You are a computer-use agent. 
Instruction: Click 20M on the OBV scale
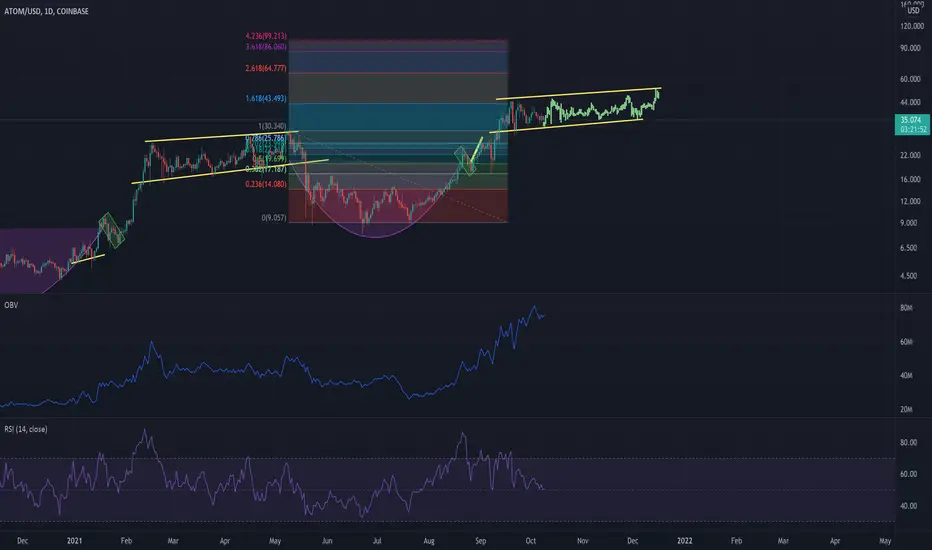click(906, 409)
